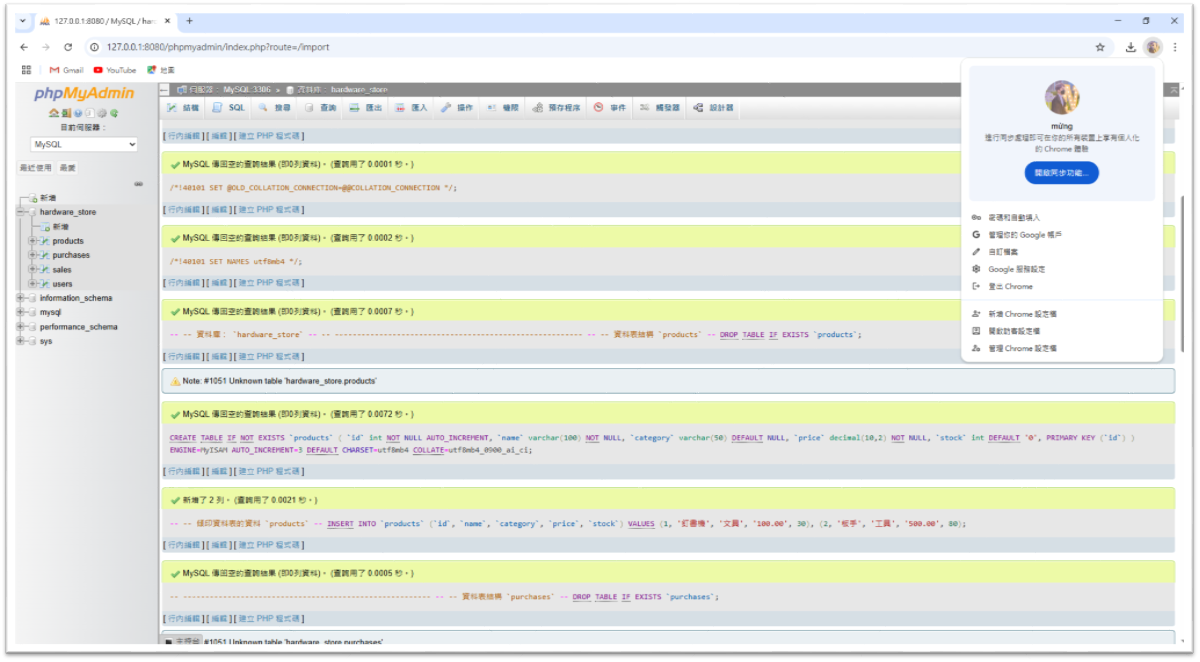This screenshot has width=1200, height=662.
Task: Choose 登出 Chrome in the profile menu
Action: point(1010,286)
